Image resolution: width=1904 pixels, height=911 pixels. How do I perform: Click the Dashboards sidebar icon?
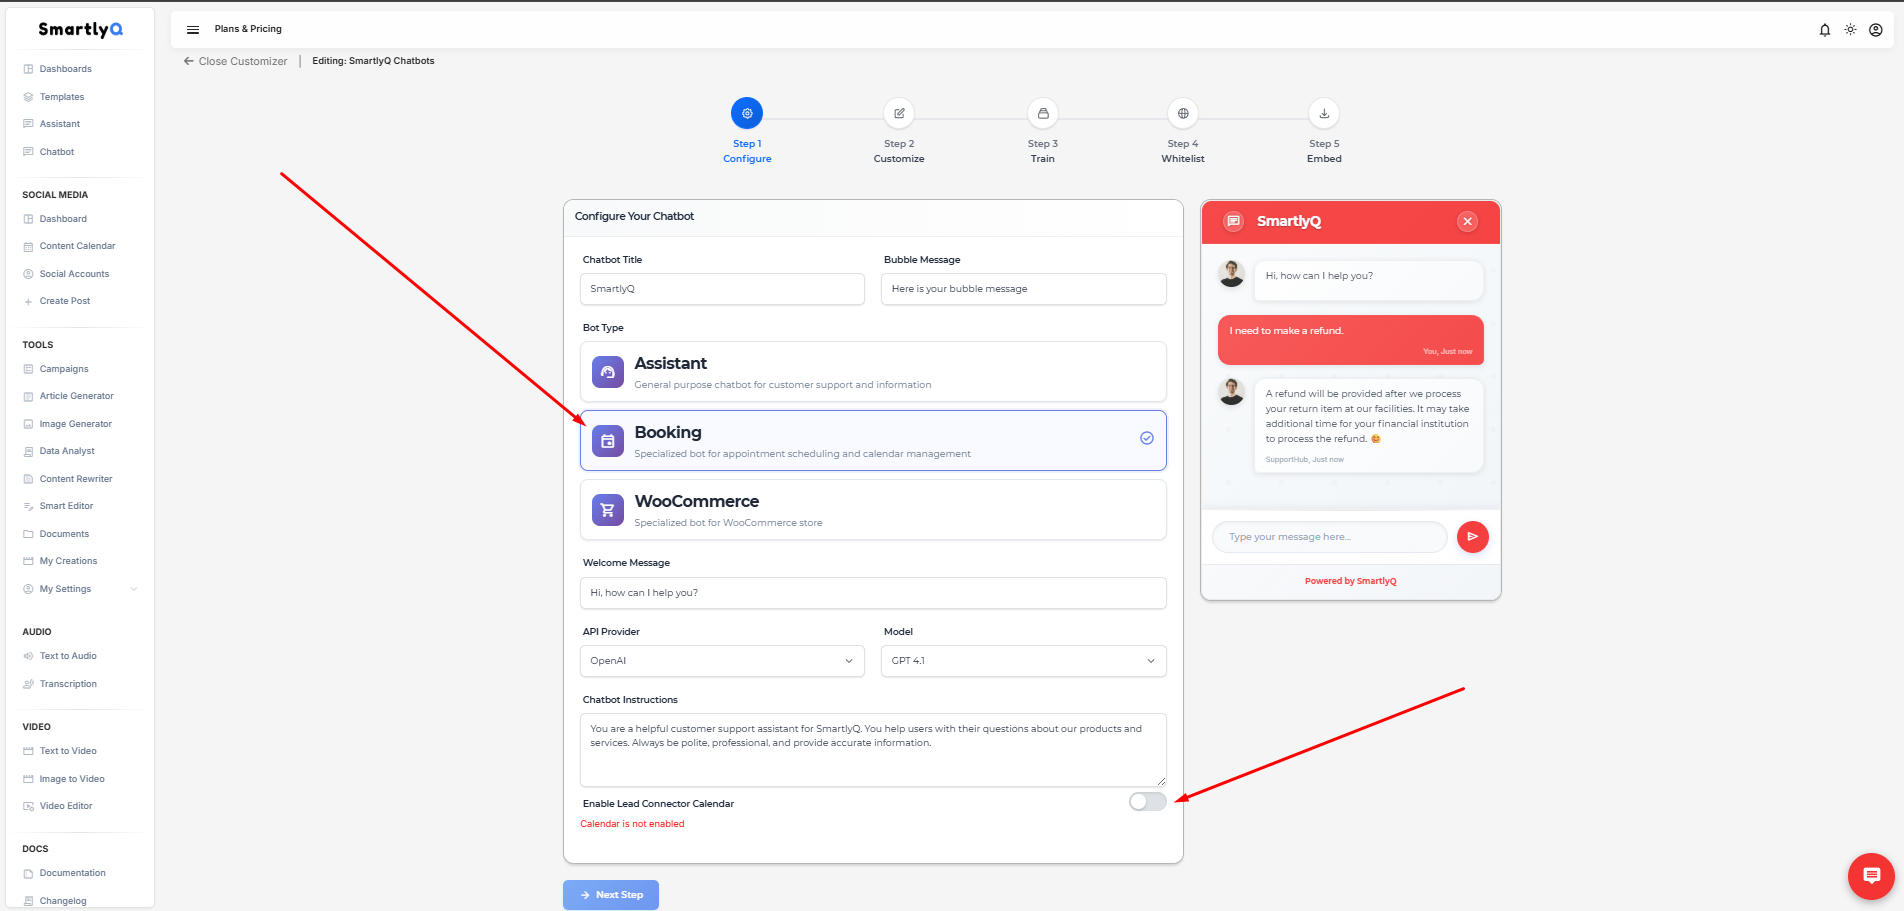pos(28,69)
